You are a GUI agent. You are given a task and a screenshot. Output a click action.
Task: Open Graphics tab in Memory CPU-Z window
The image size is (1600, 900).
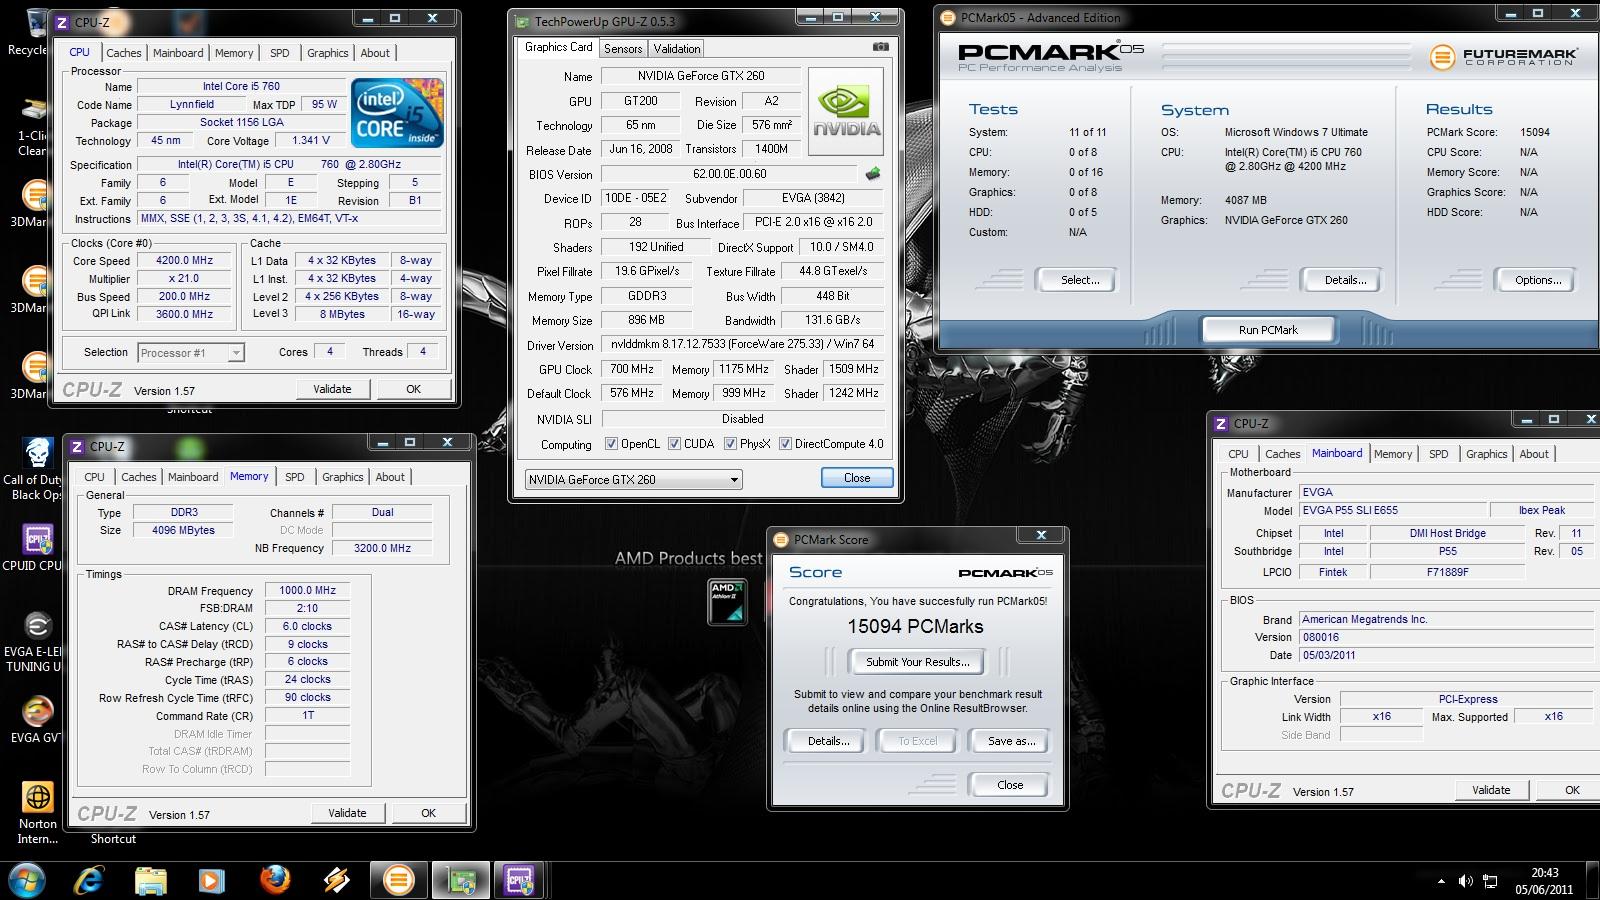pyautogui.click(x=342, y=477)
